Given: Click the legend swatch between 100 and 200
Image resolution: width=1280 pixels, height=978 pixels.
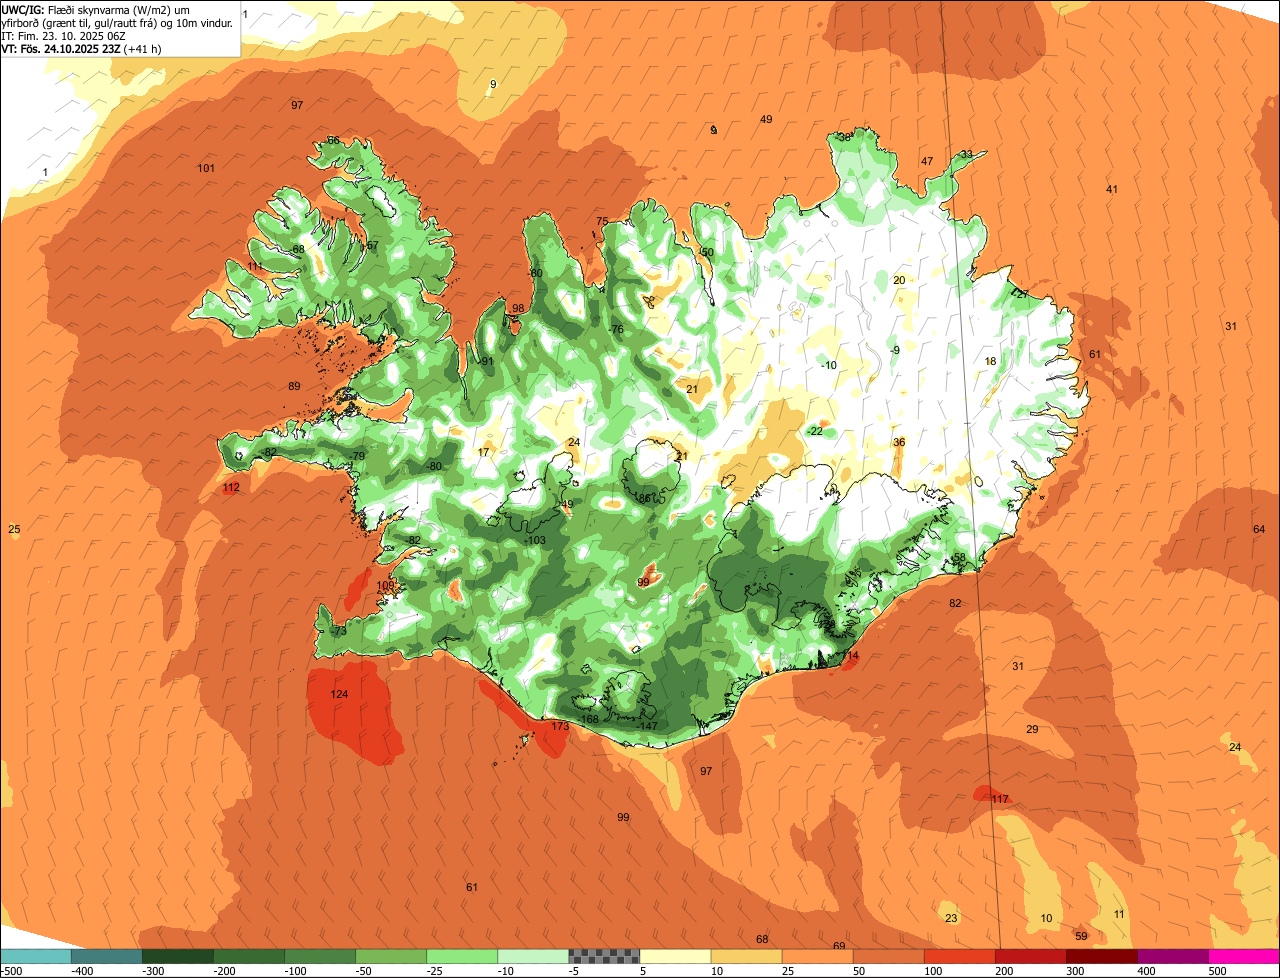Looking at the screenshot, I should (x=958, y=955).
